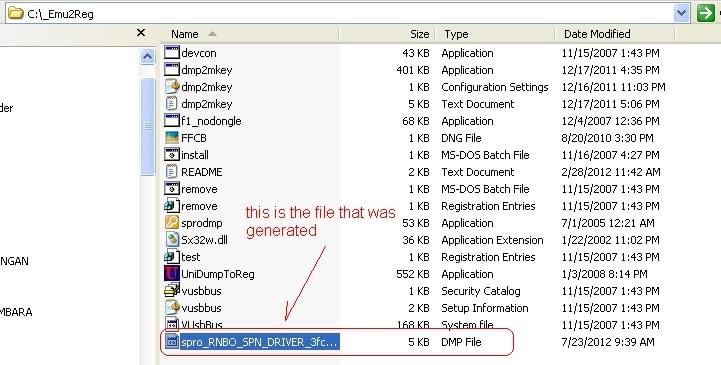The height and width of the screenshot is (365, 721).
Task: Select the install file name
Action: (195, 155)
